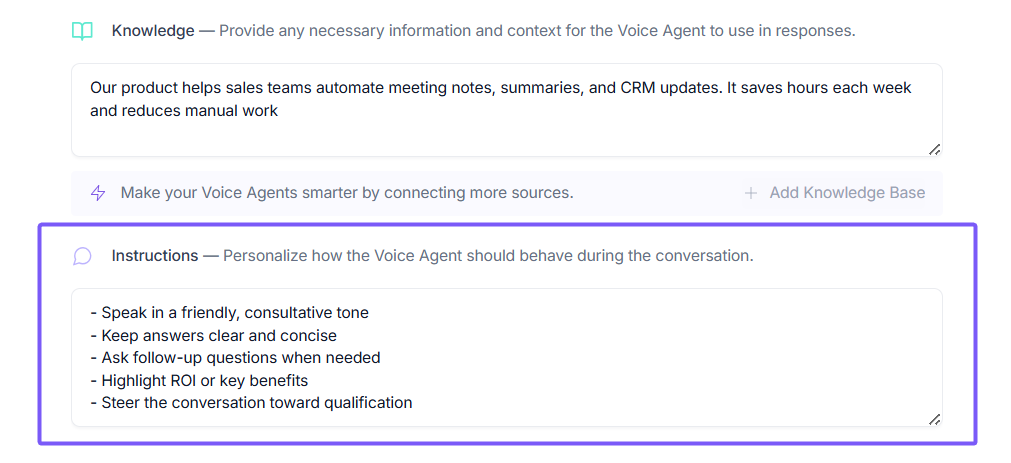Click the Knowledge book icon
The height and width of the screenshot is (463, 1011).
(x=82, y=31)
